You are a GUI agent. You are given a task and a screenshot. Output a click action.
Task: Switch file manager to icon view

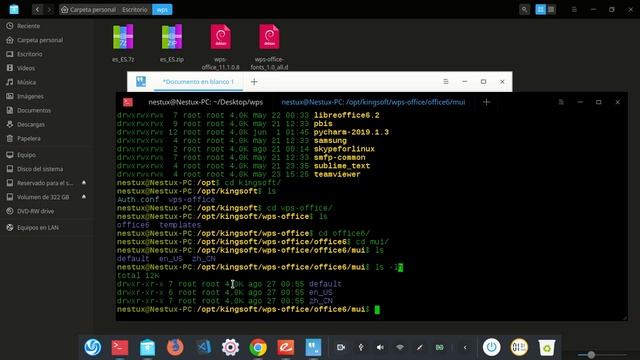[x=540, y=9]
